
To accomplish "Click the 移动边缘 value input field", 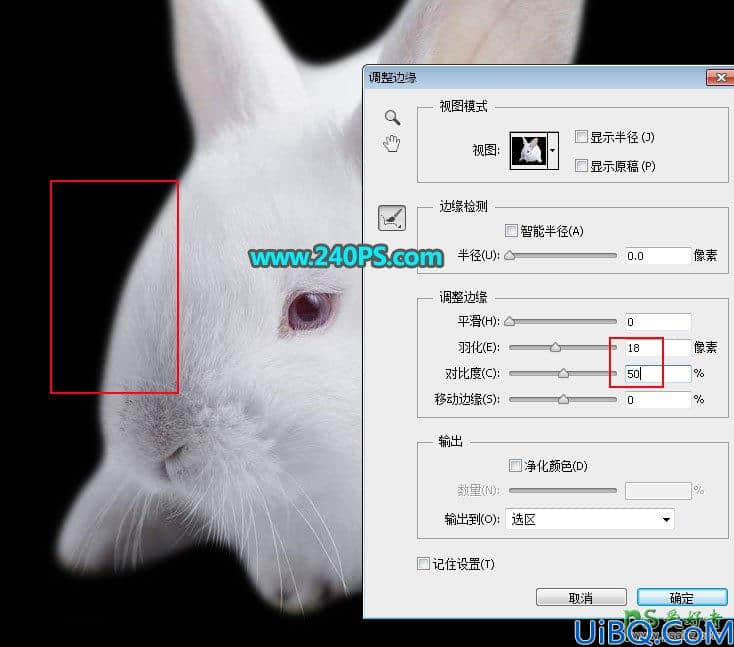I will (658, 400).
